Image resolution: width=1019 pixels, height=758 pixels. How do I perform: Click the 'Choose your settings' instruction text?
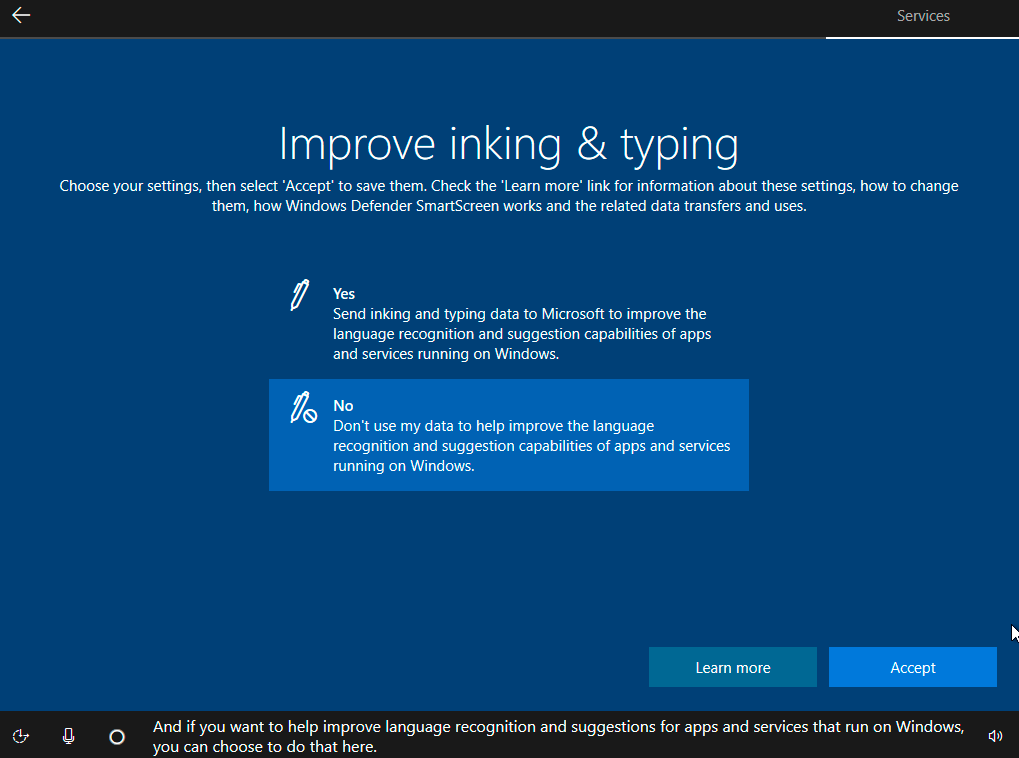(509, 196)
